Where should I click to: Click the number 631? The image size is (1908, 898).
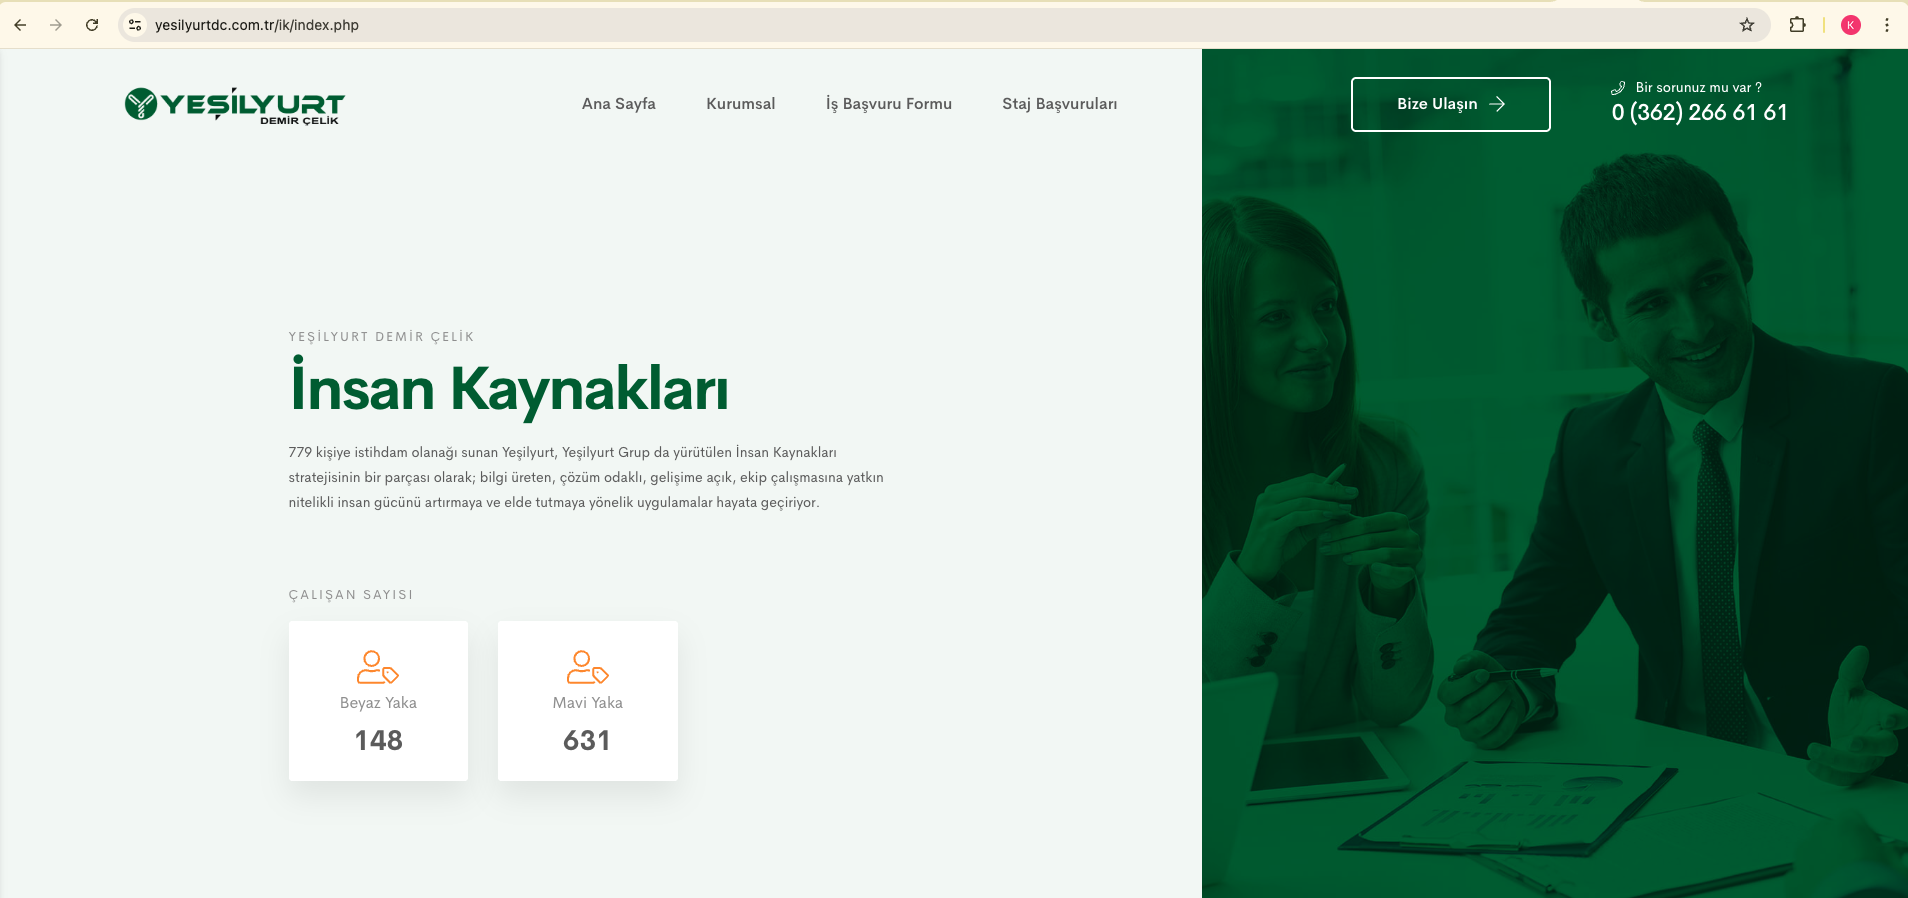tap(587, 741)
